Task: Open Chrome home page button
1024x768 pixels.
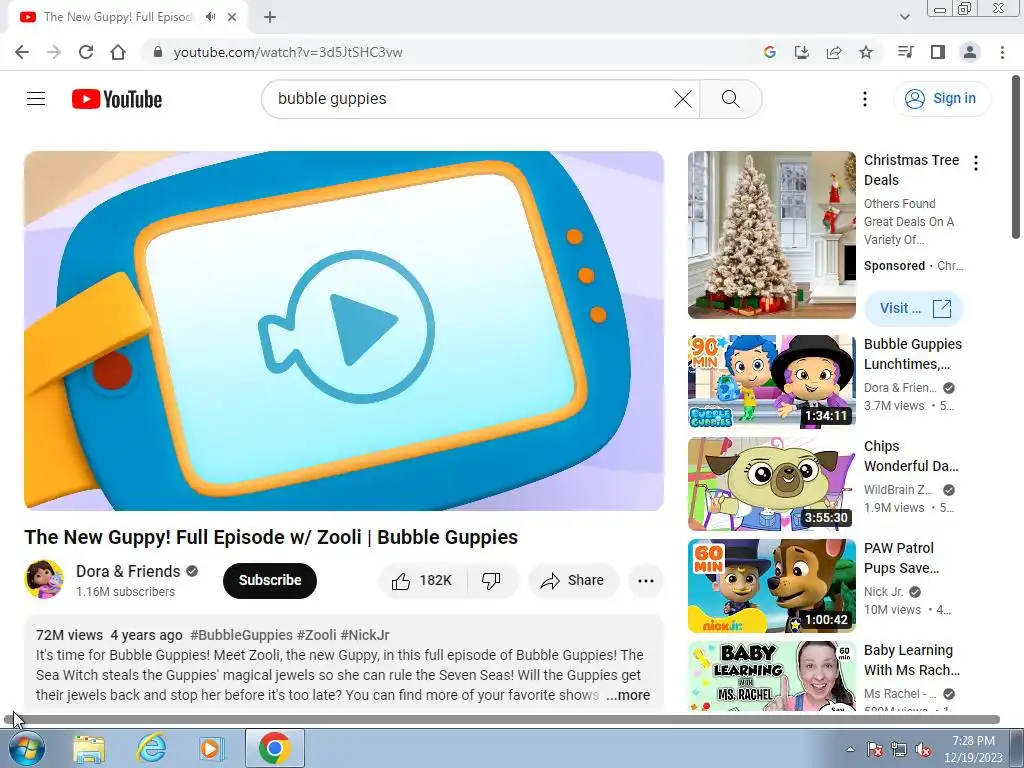Action: coord(118,52)
